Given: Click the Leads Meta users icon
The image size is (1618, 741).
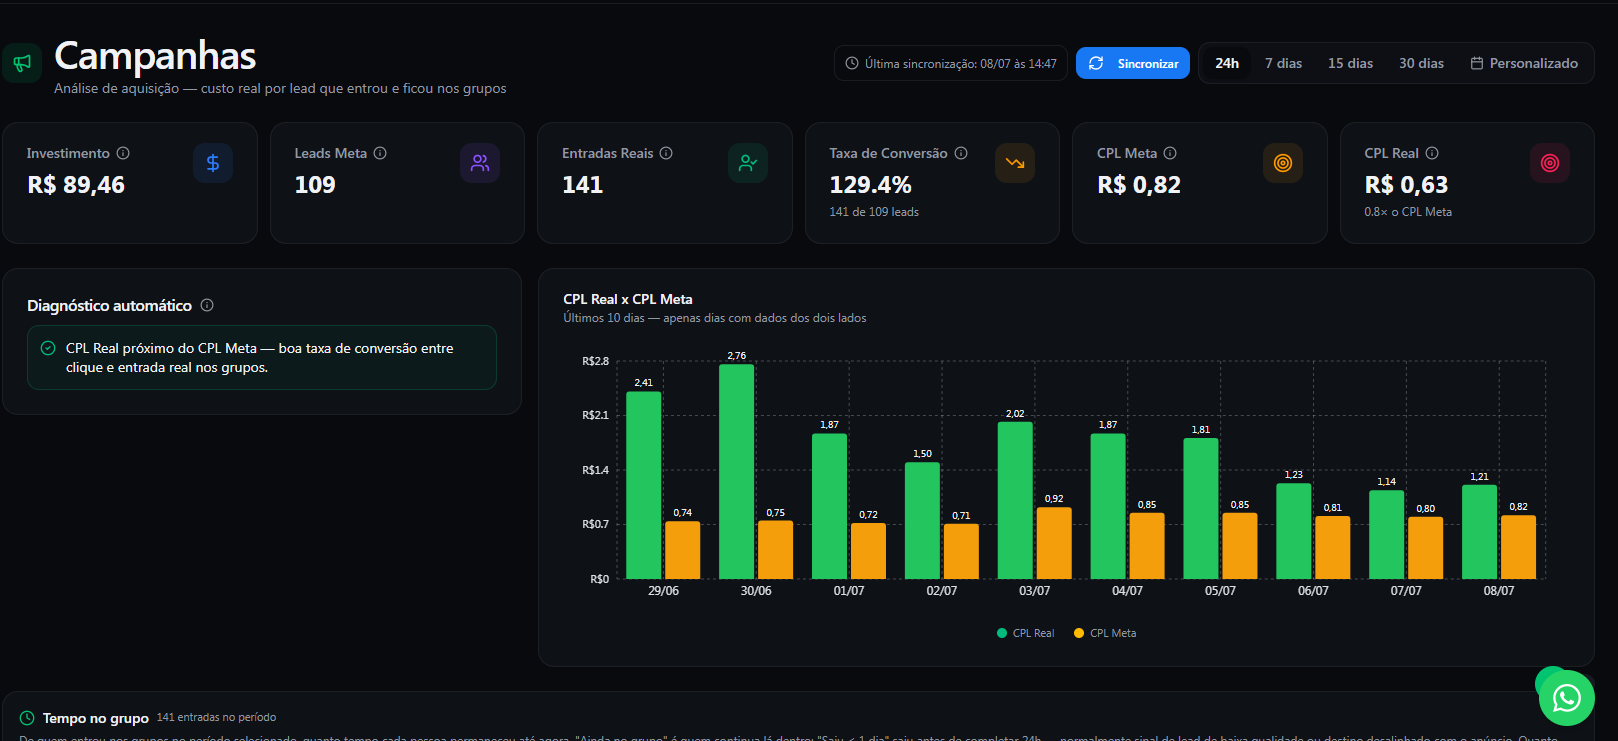Looking at the screenshot, I should coord(480,163).
